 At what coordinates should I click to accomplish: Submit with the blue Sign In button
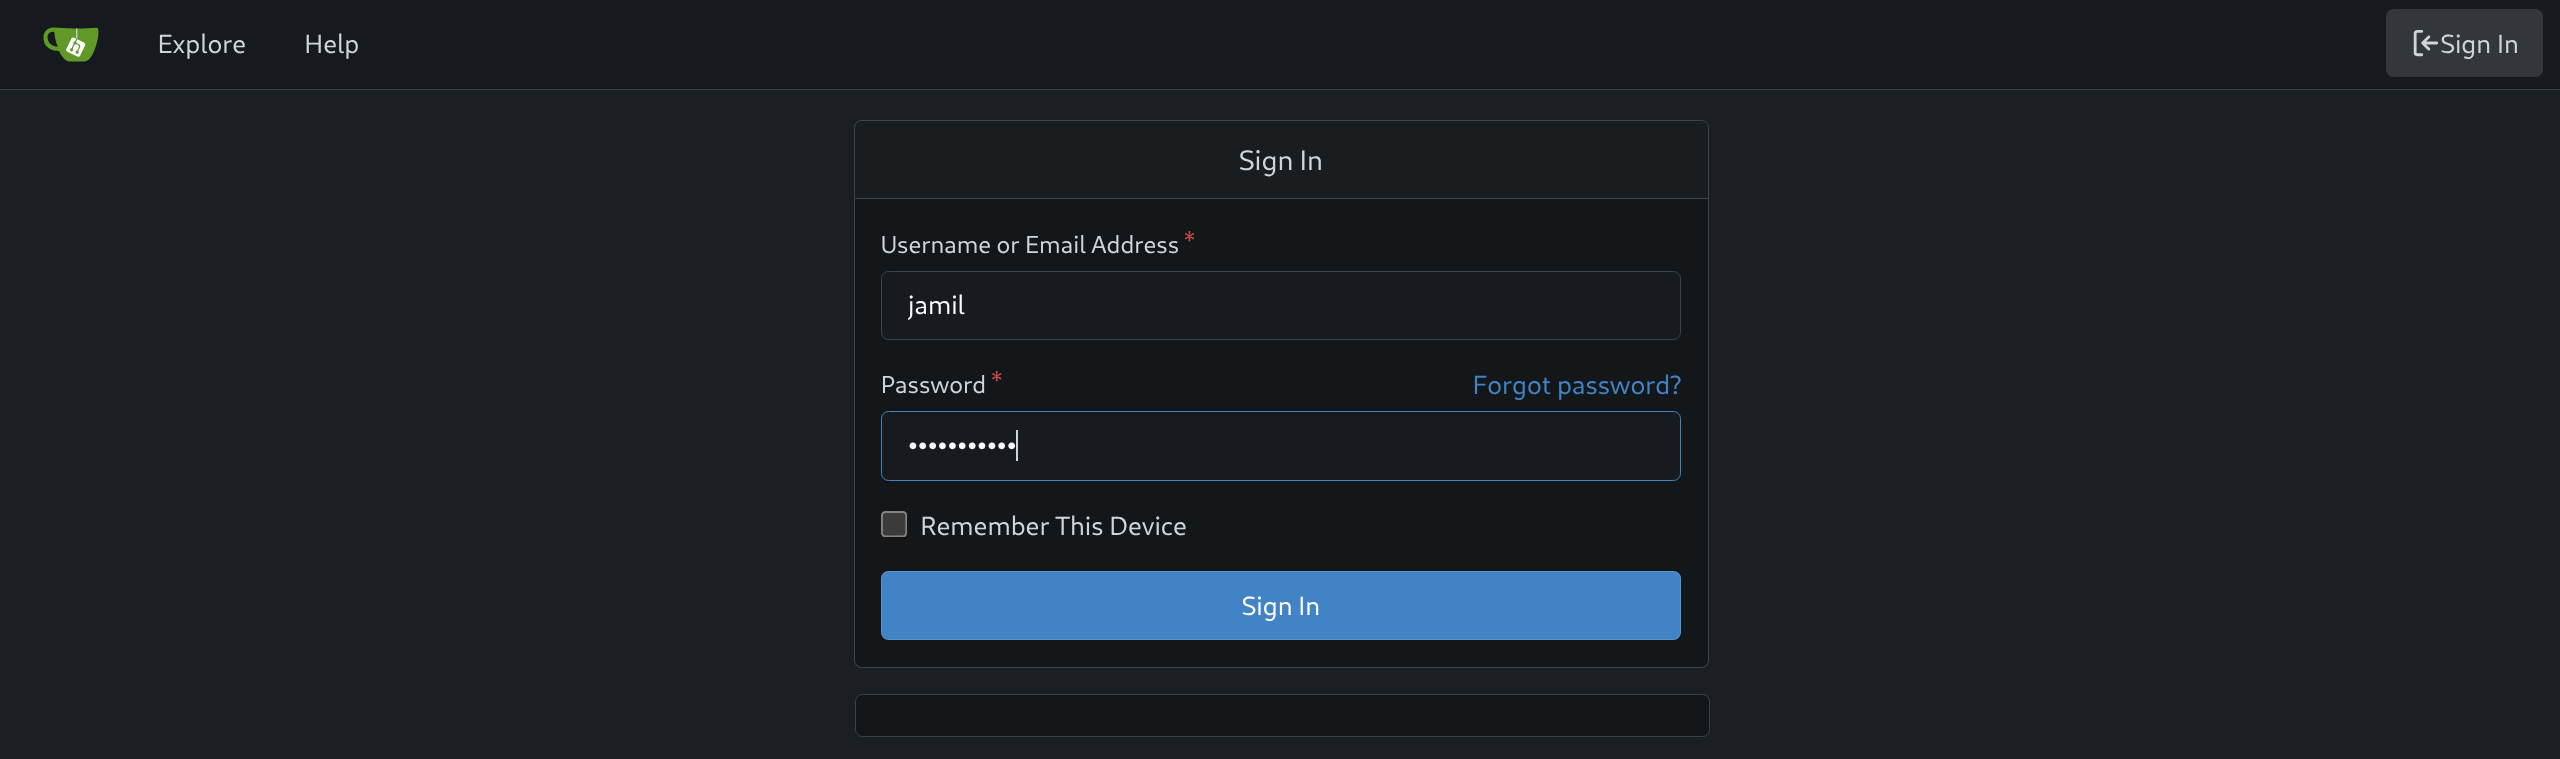point(1280,606)
